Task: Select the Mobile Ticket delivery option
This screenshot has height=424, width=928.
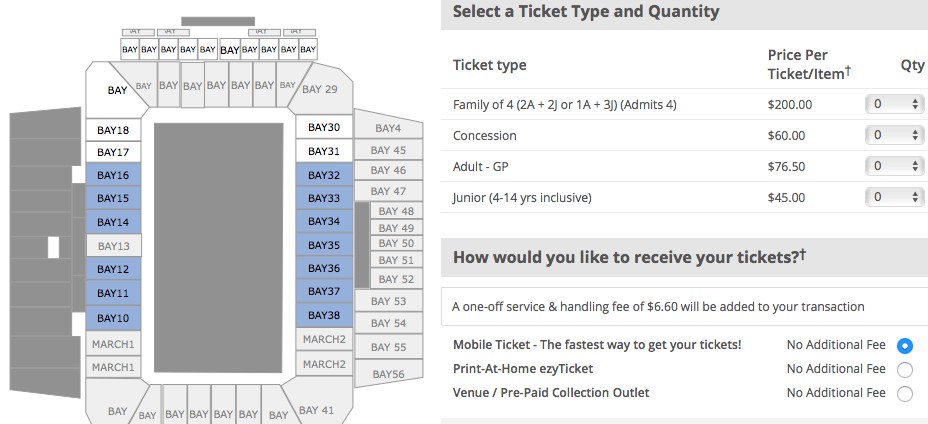Action: coord(904,346)
